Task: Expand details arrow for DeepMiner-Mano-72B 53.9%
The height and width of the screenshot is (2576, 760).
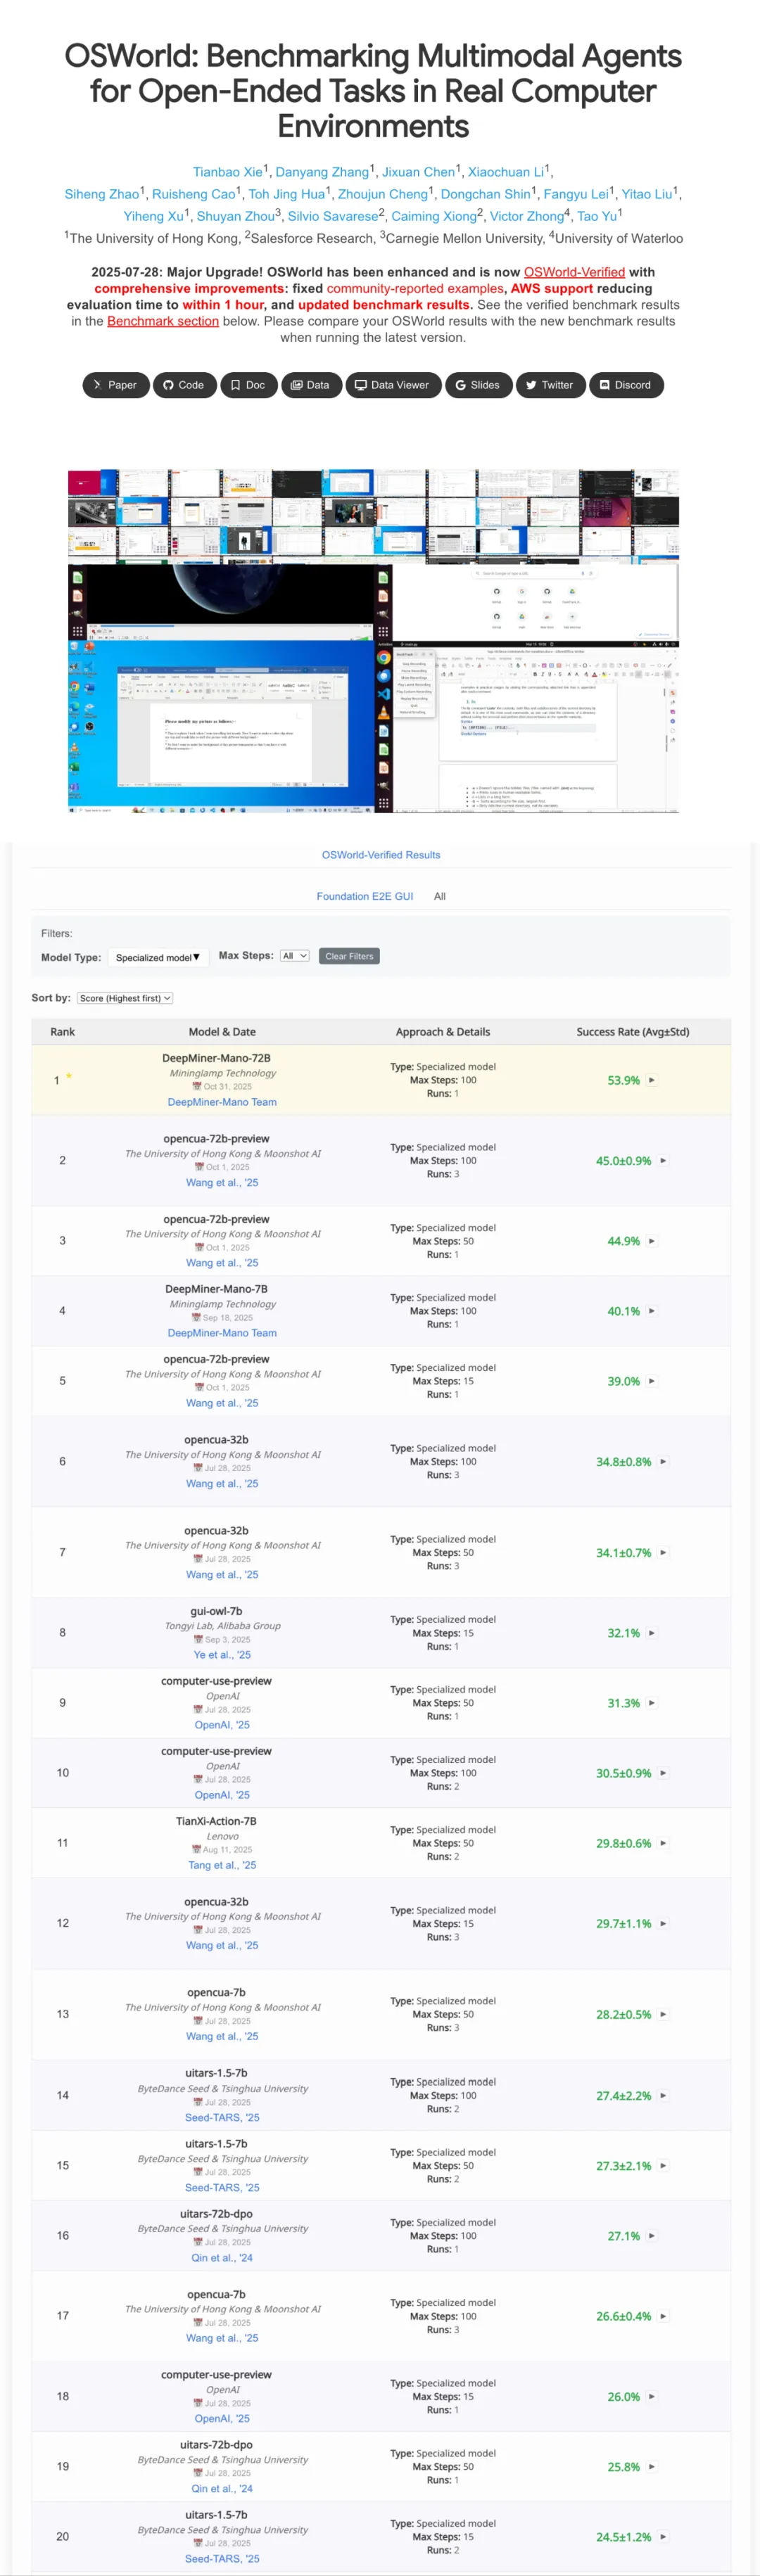Action: tap(652, 1080)
